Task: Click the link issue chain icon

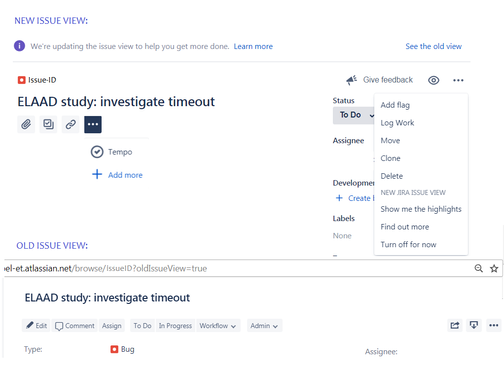Action: [x=71, y=124]
